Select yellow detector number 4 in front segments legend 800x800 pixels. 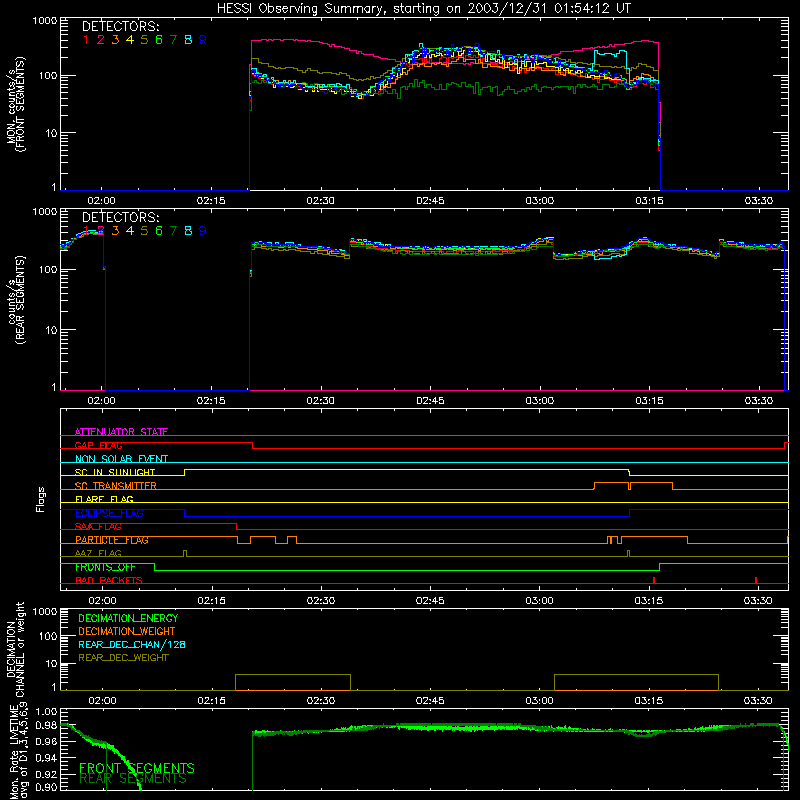(x=130, y=40)
